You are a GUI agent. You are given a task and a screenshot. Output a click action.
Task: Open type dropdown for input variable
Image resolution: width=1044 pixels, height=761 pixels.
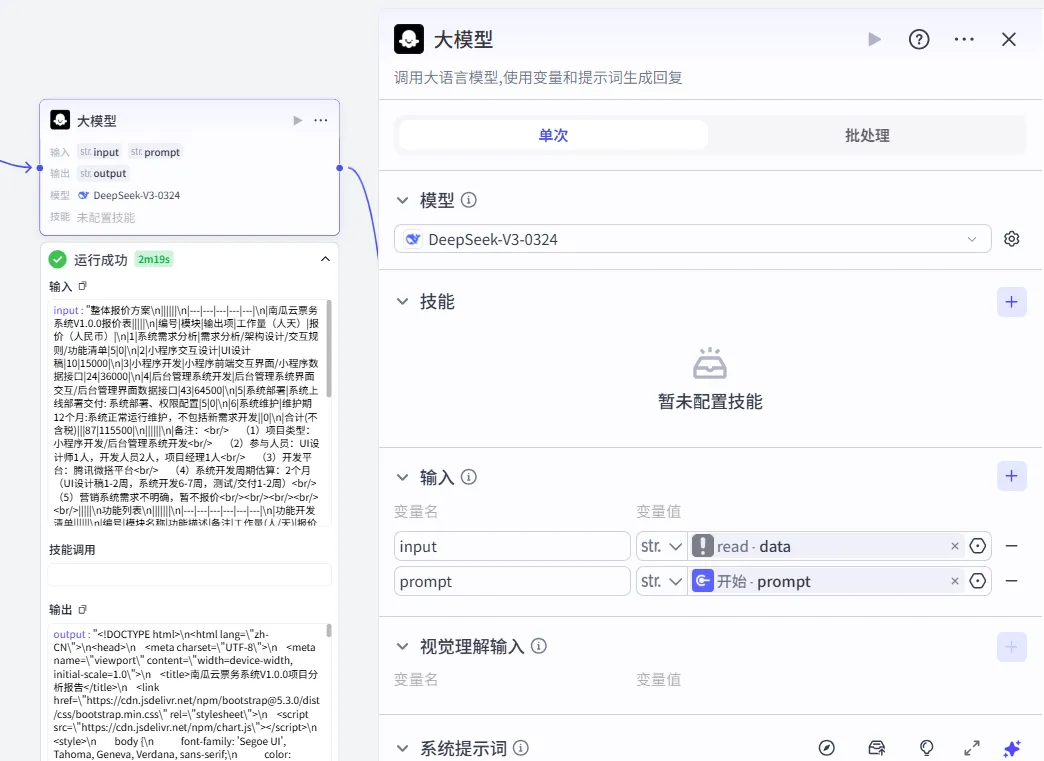pos(661,546)
